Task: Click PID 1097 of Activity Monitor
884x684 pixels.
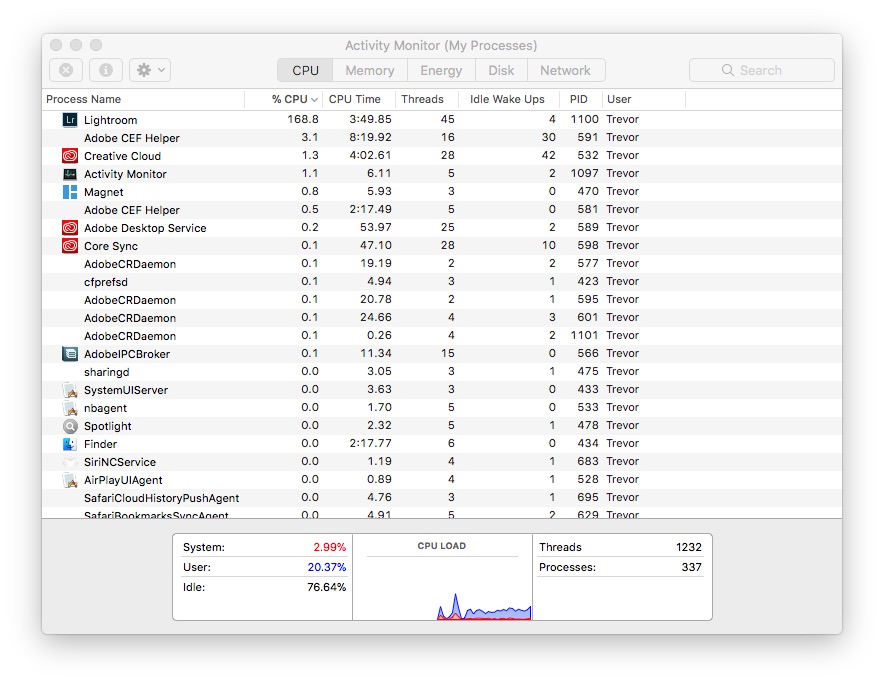Action: tap(584, 173)
